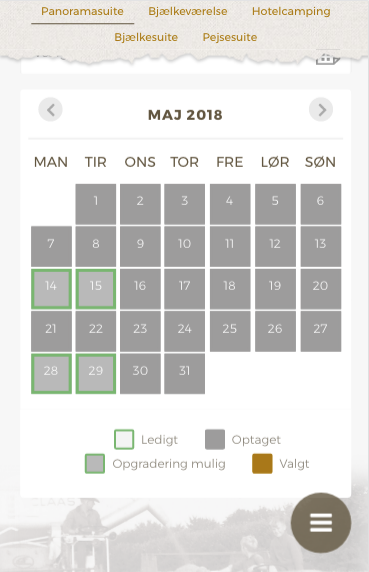The height and width of the screenshot is (572, 369).
Task: Open the Bjælkesuite tab
Action: [x=146, y=37]
